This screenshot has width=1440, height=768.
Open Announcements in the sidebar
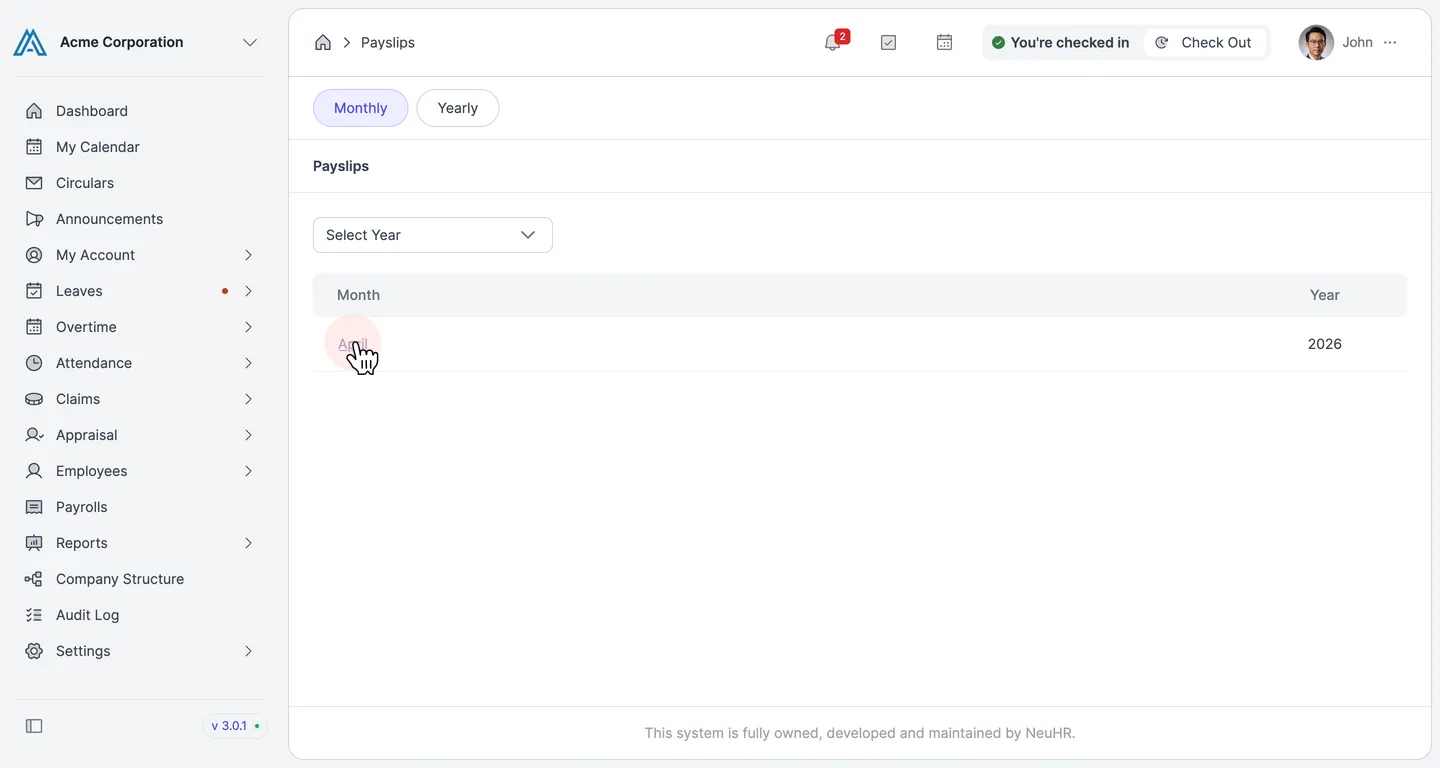[x=110, y=219]
